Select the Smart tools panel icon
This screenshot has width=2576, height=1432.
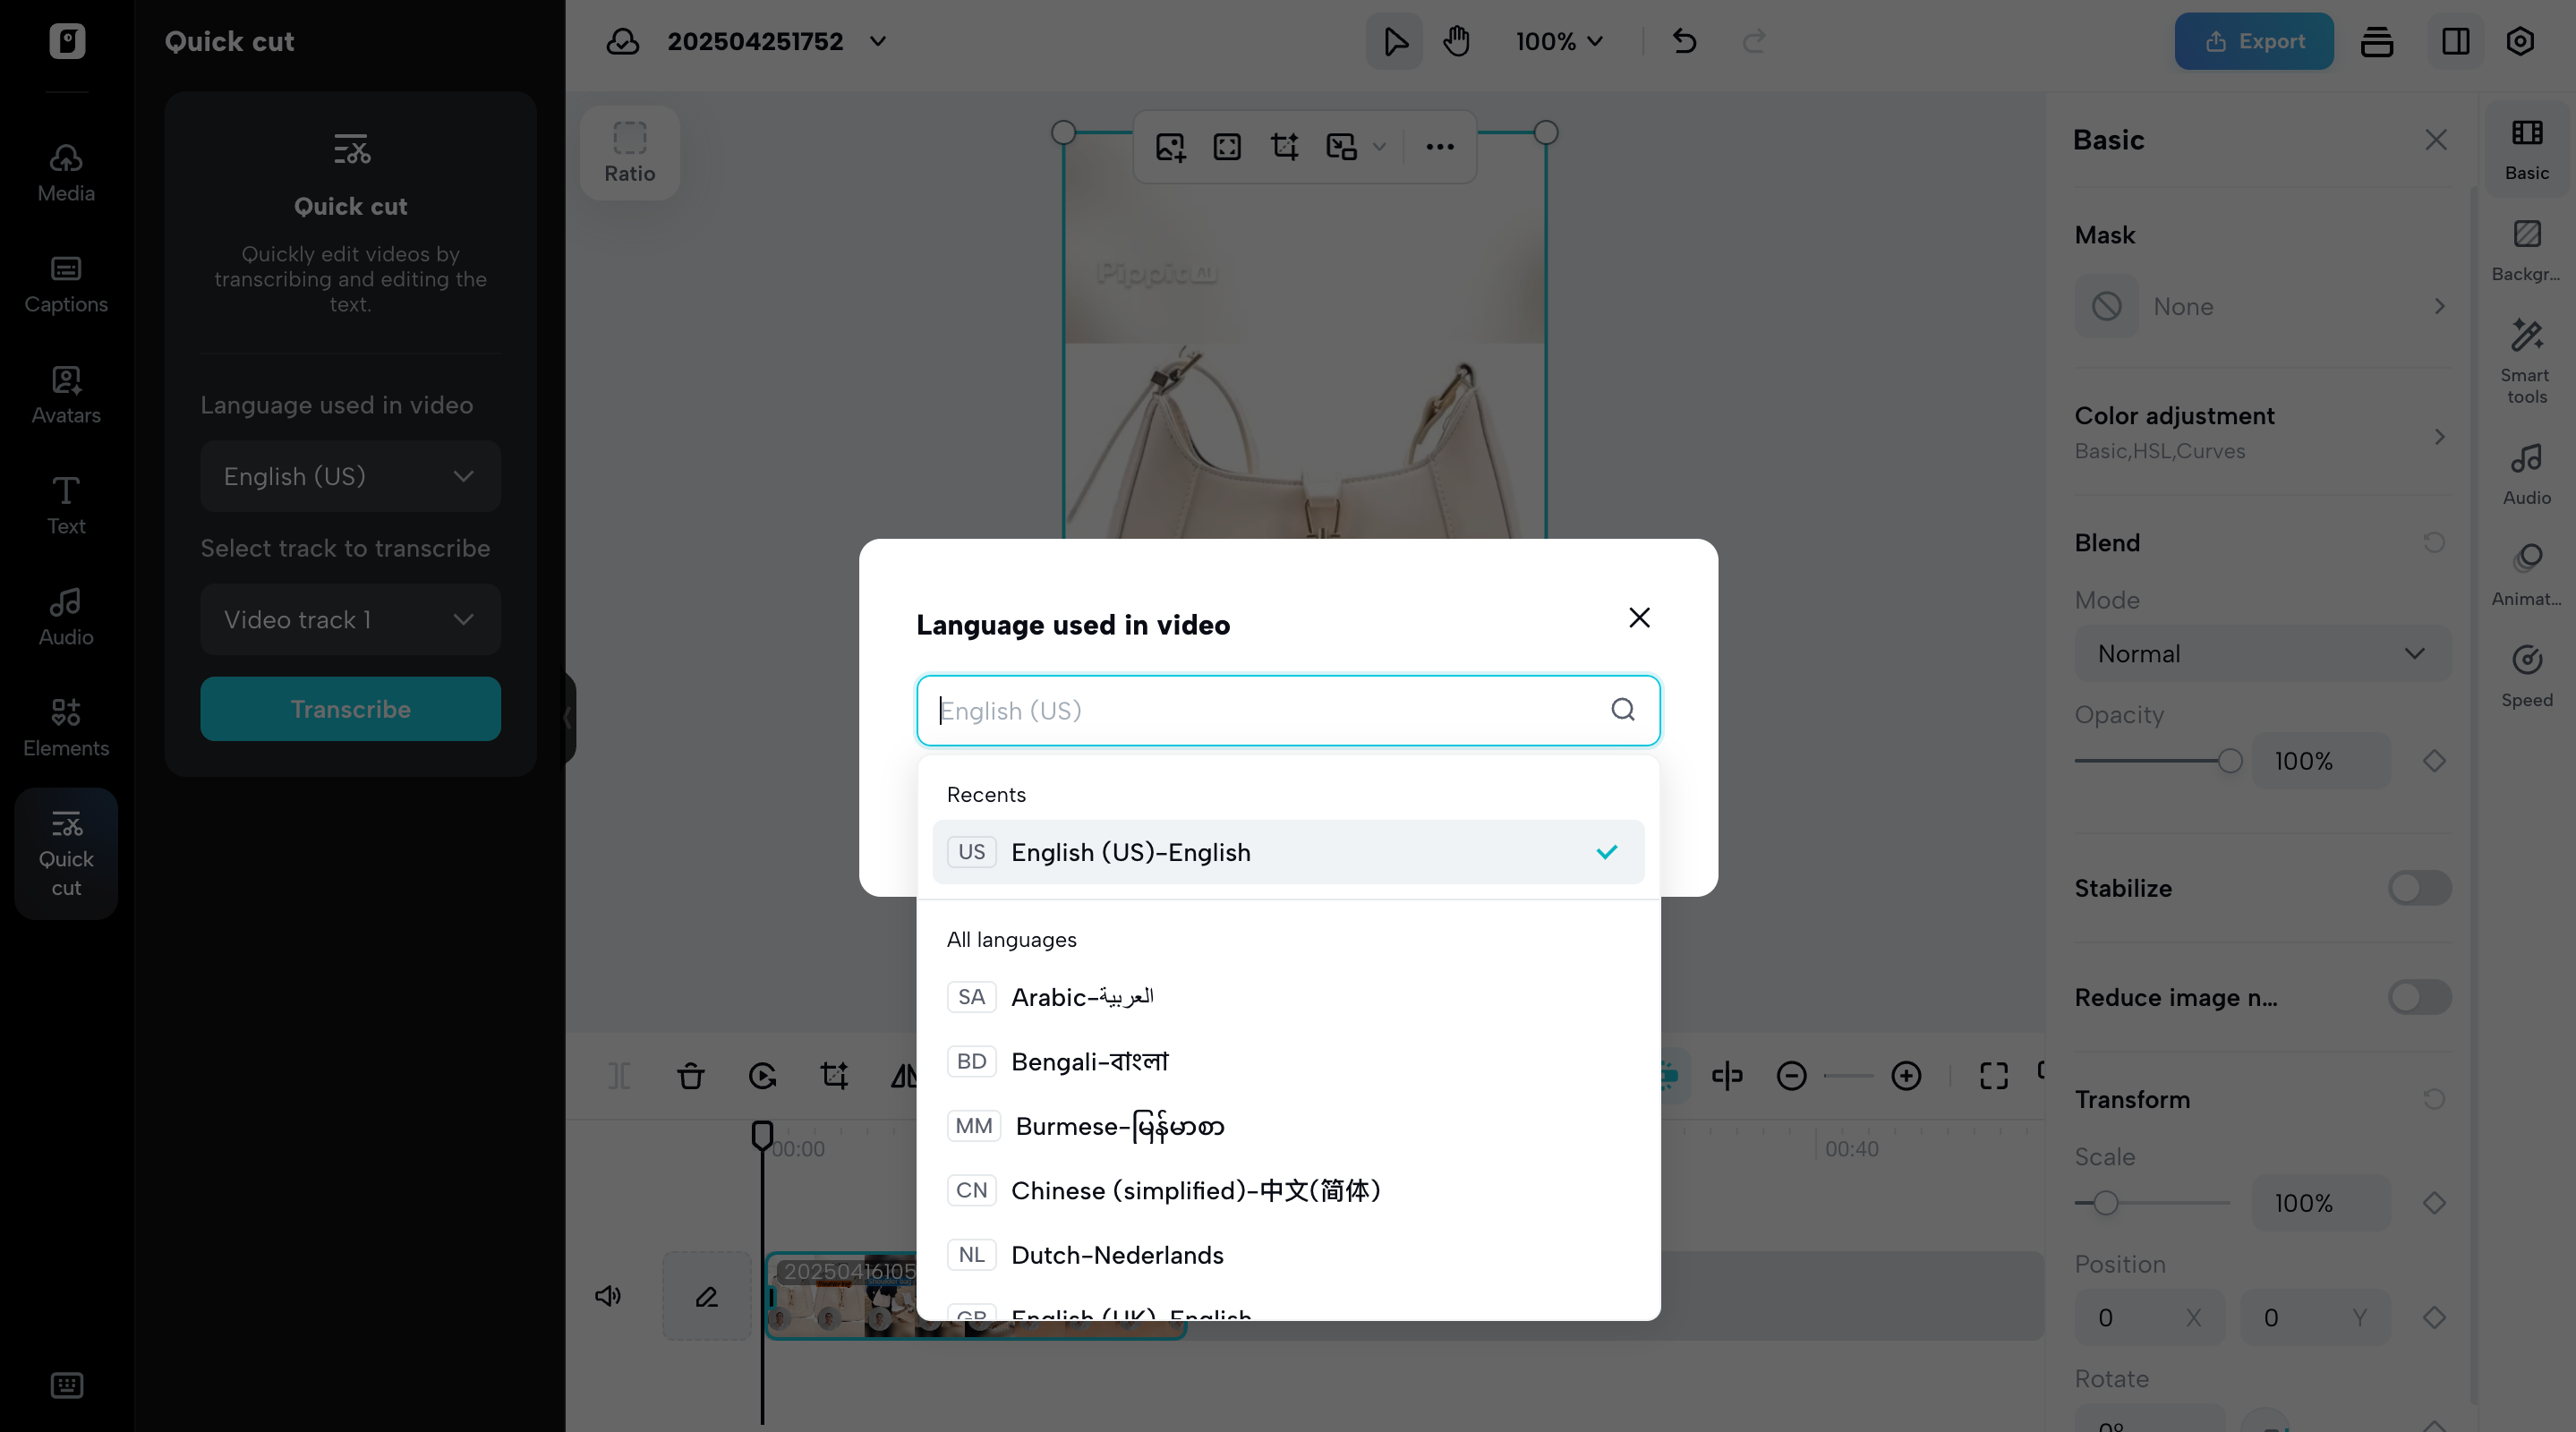pyautogui.click(x=2526, y=358)
